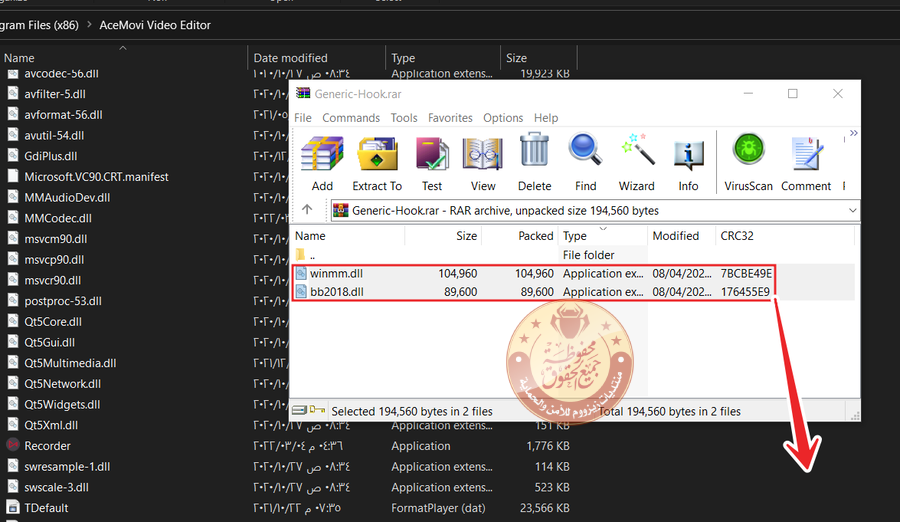
Task: Click the key password icon in status bar
Action: (317, 410)
